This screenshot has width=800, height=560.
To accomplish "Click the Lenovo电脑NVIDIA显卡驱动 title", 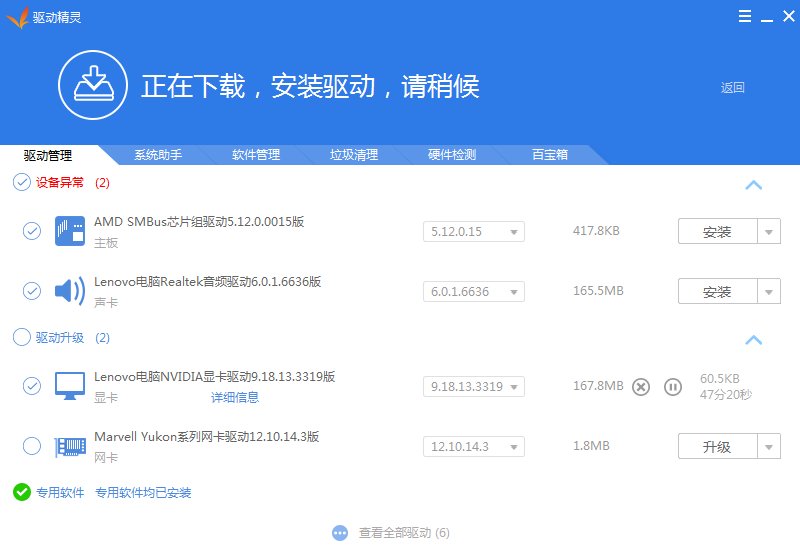I will click(x=214, y=377).
